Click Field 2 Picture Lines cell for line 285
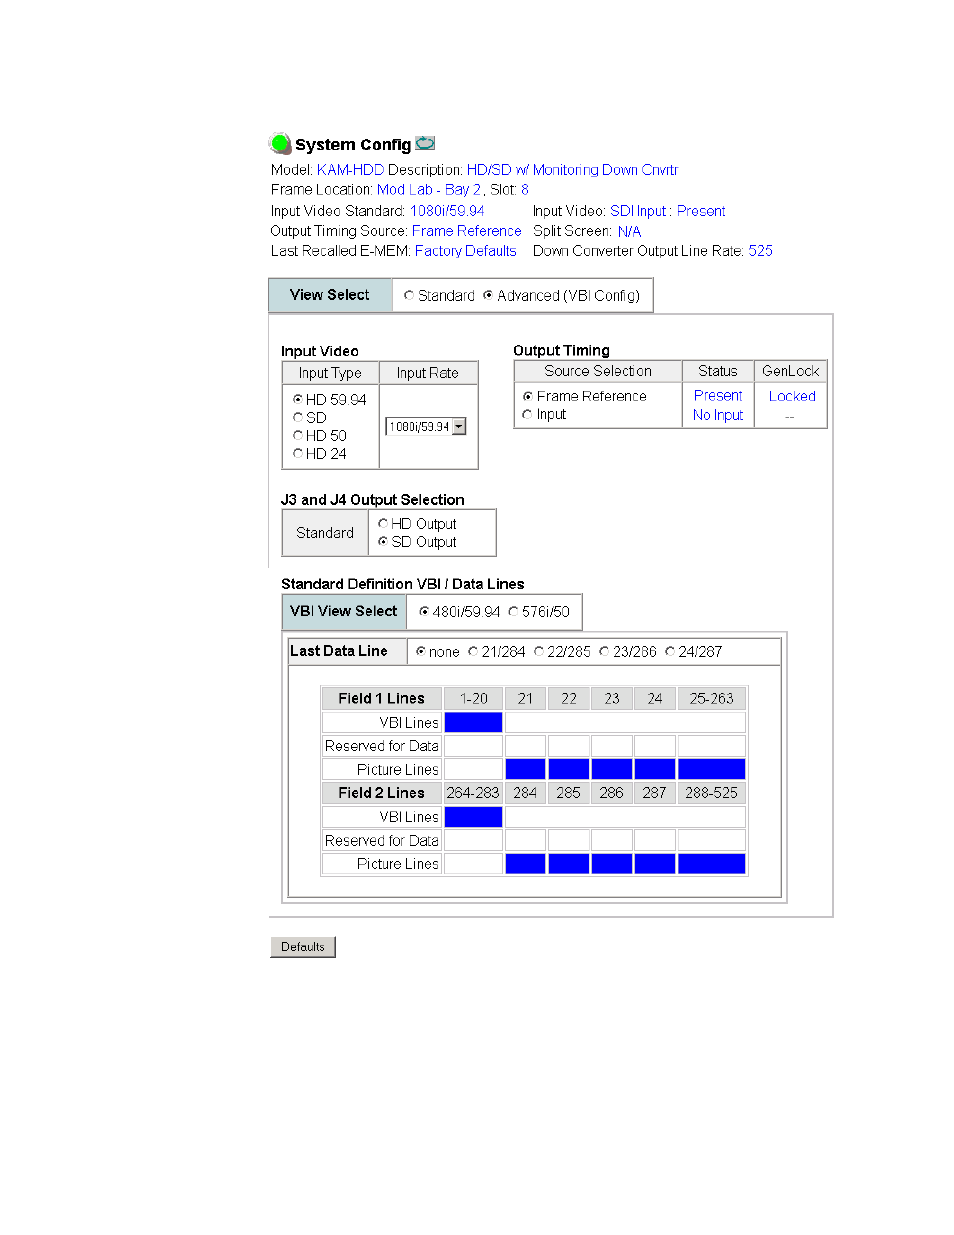The width and height of the screenshot is (954, 1235). [x=568, y=864]
